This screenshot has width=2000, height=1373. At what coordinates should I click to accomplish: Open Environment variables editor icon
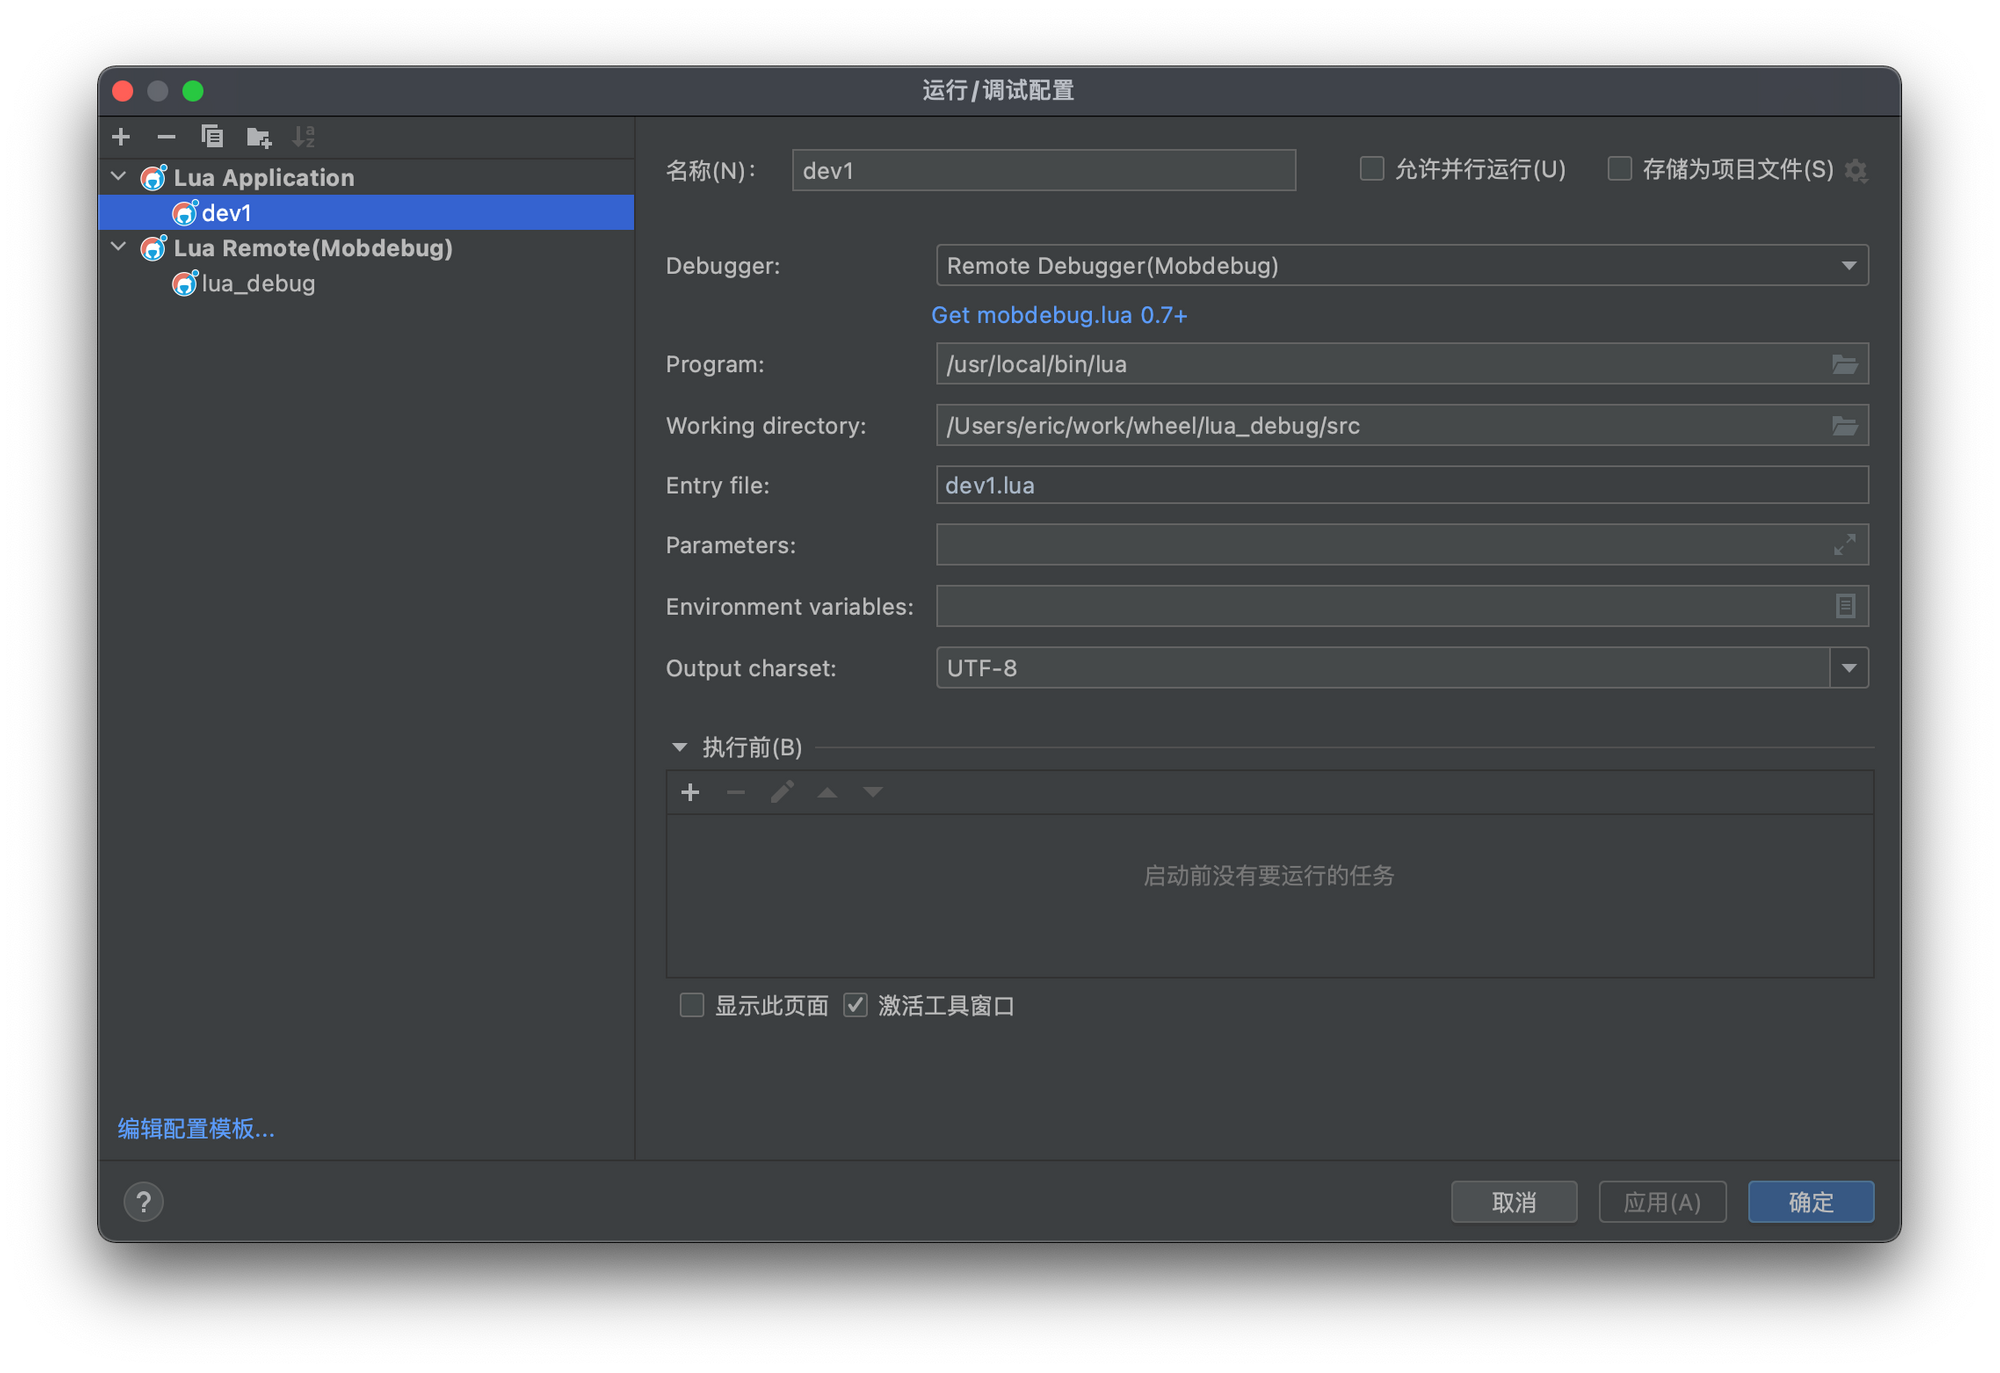pos(1845,606)
